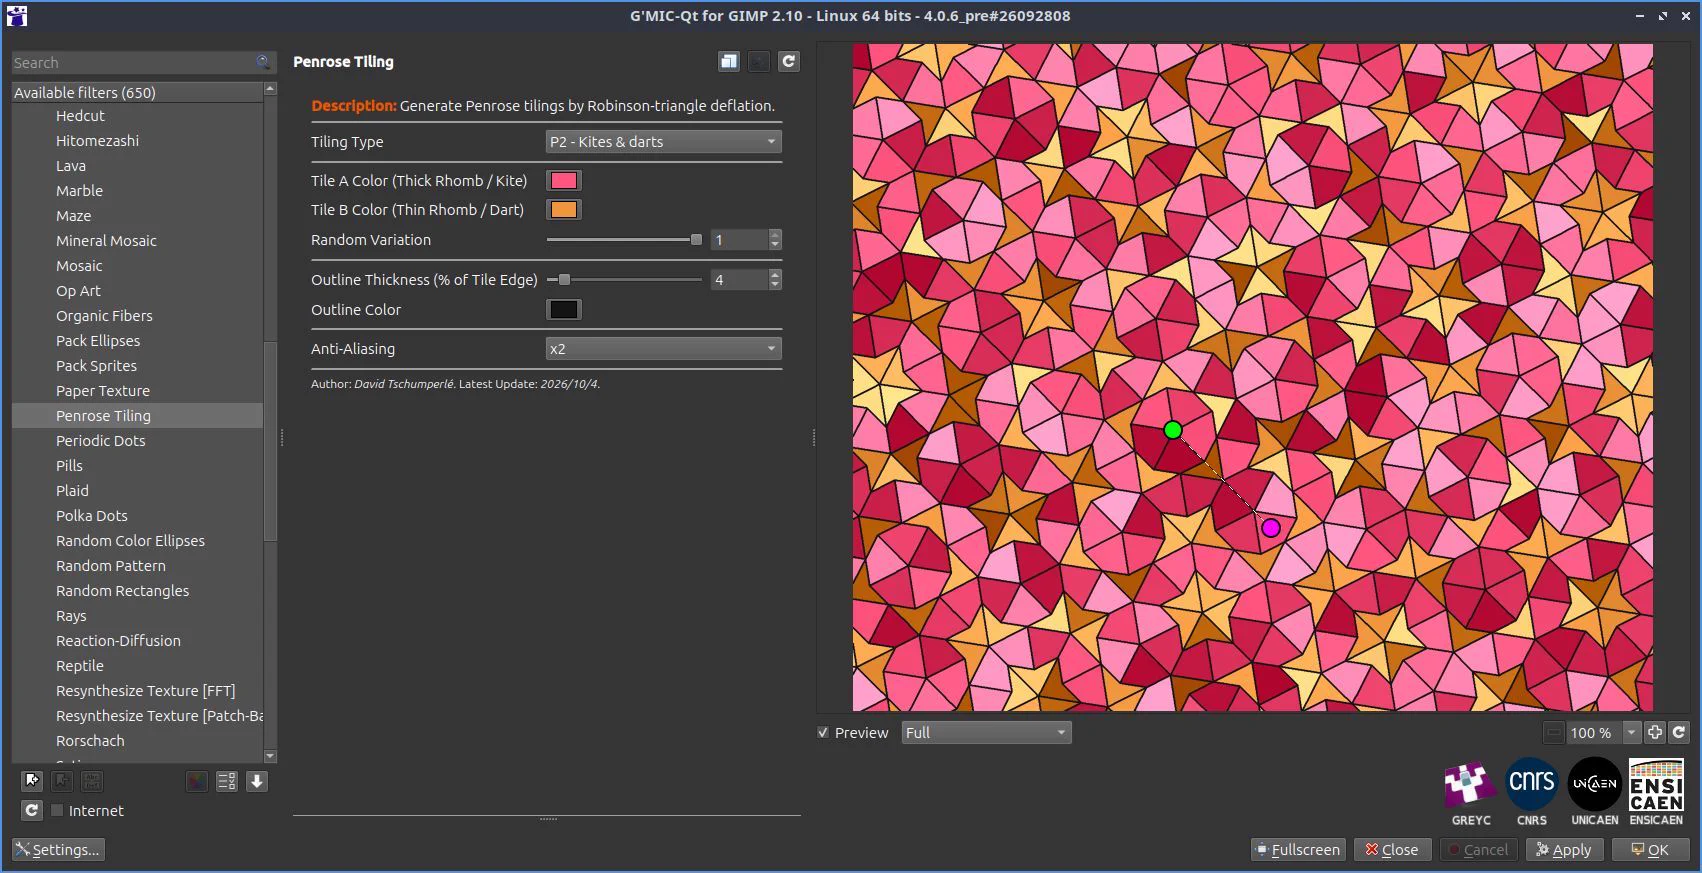The image size is (1702, 873).
Task: Click the magenta keypoint in the preview
Action: [1271, 528]
